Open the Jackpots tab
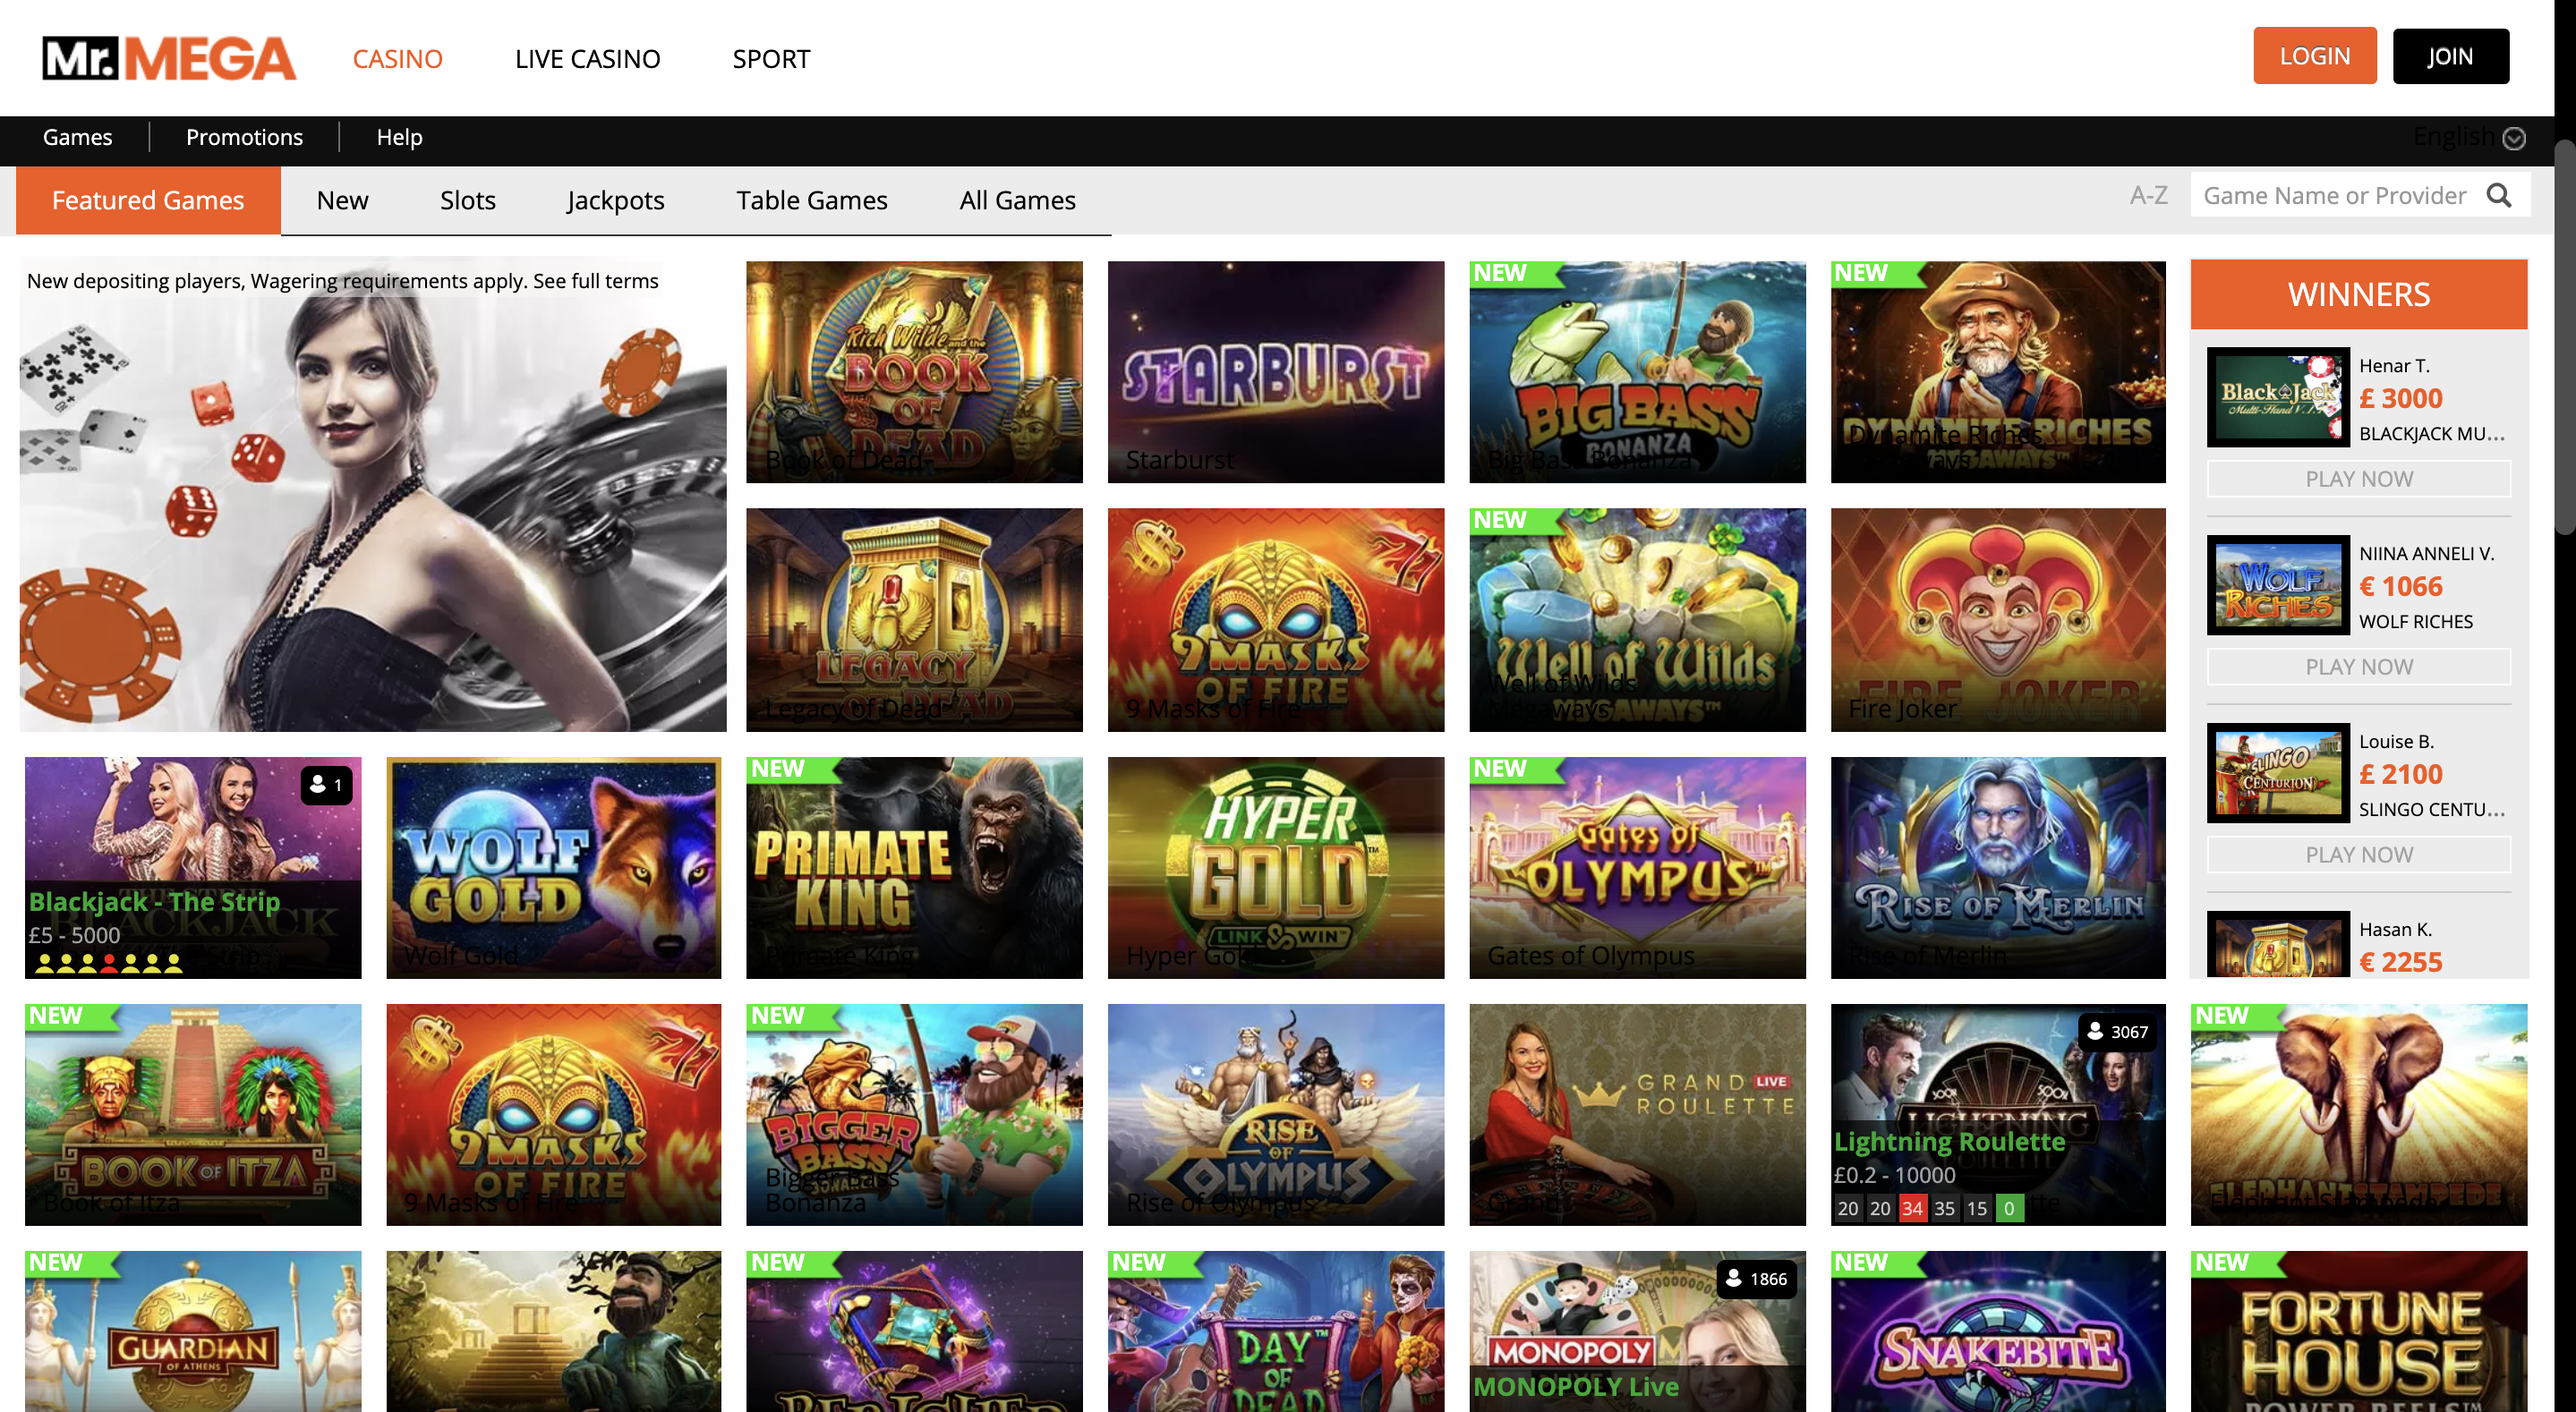The image size is (2576, 1412). (x=615, y=200)
